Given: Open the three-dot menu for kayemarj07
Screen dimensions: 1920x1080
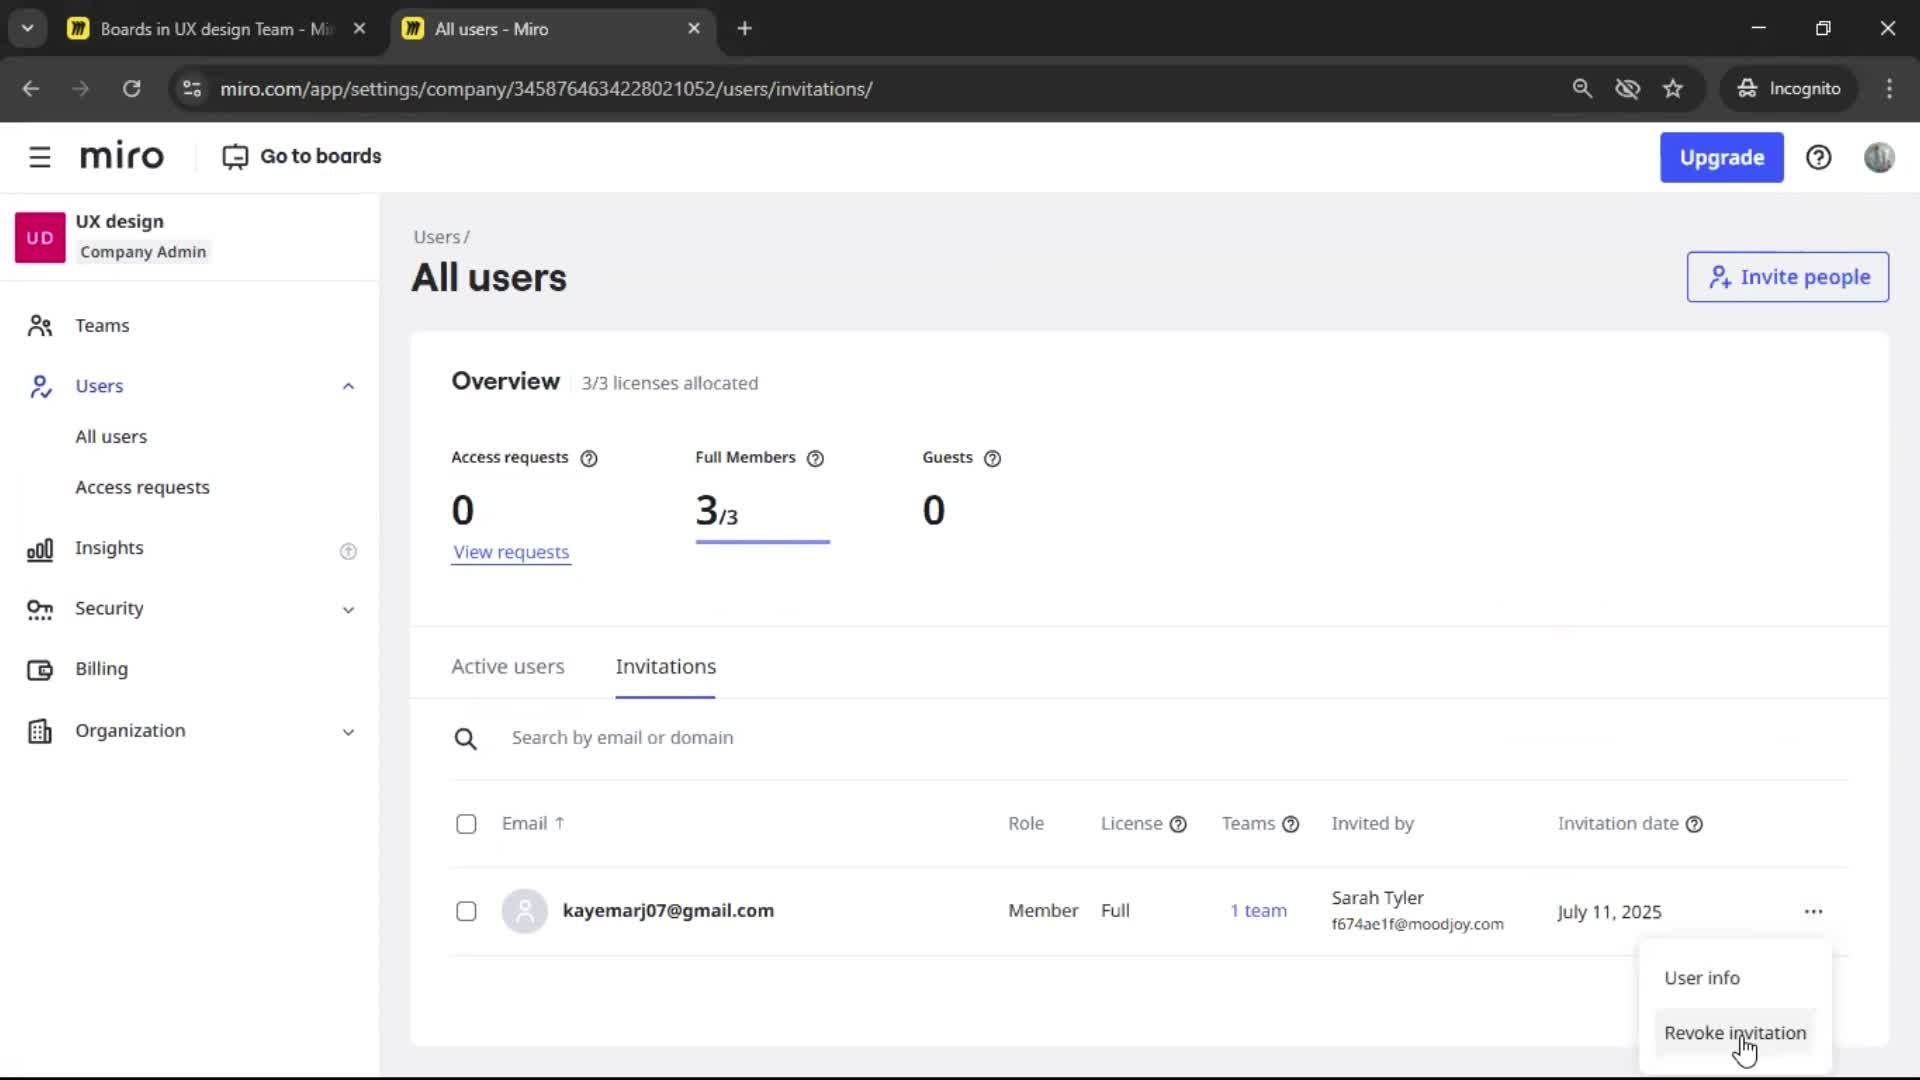Looking at the screenshot, I should [x=1813, y=911].
